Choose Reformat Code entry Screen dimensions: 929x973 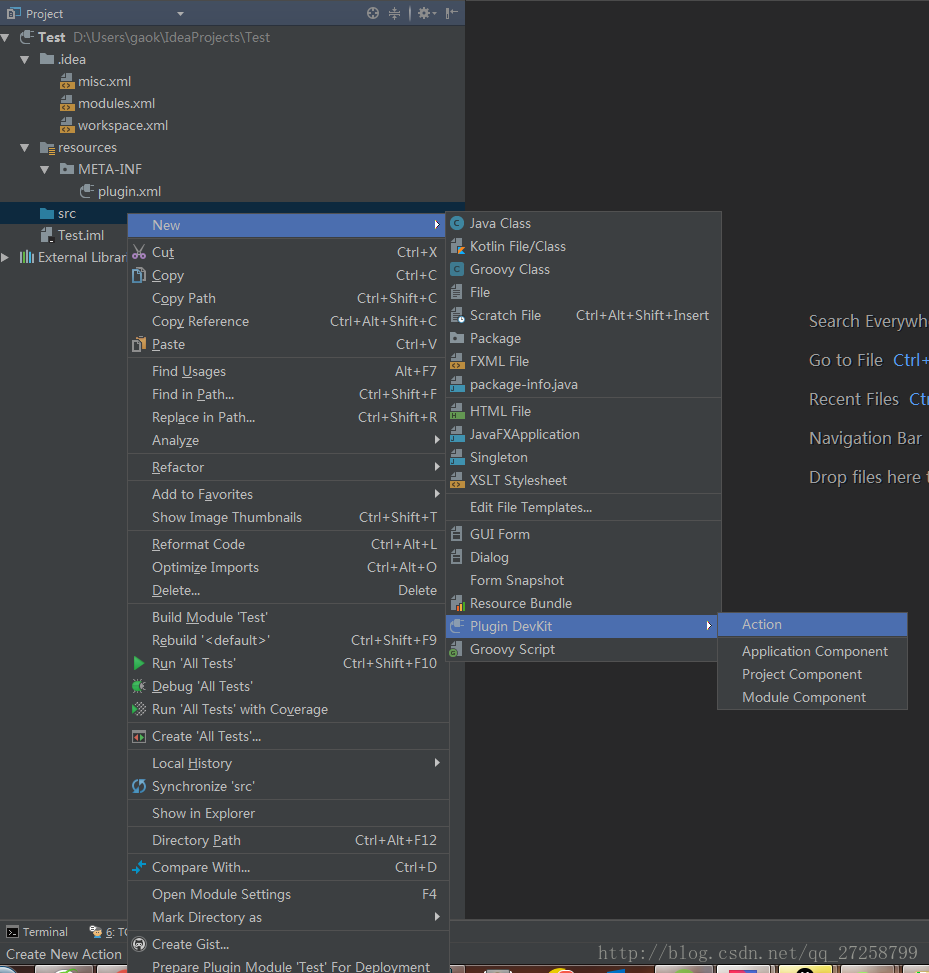point(288,544)
